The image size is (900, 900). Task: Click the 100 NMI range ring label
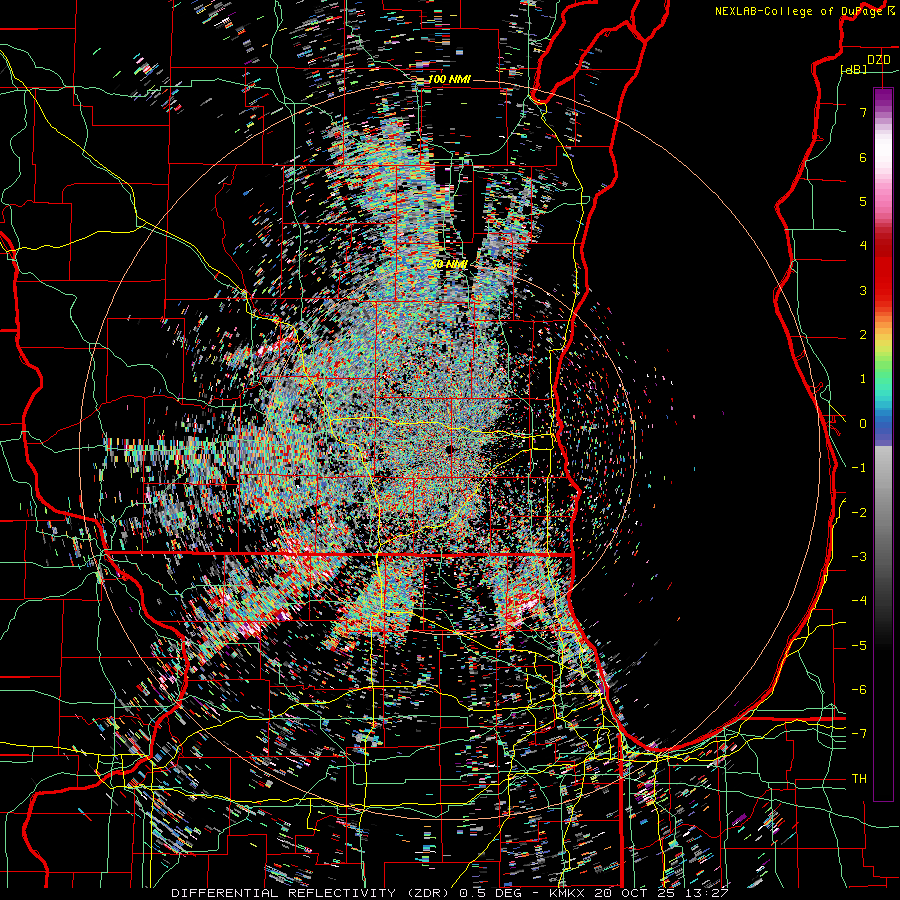point(449,79)
